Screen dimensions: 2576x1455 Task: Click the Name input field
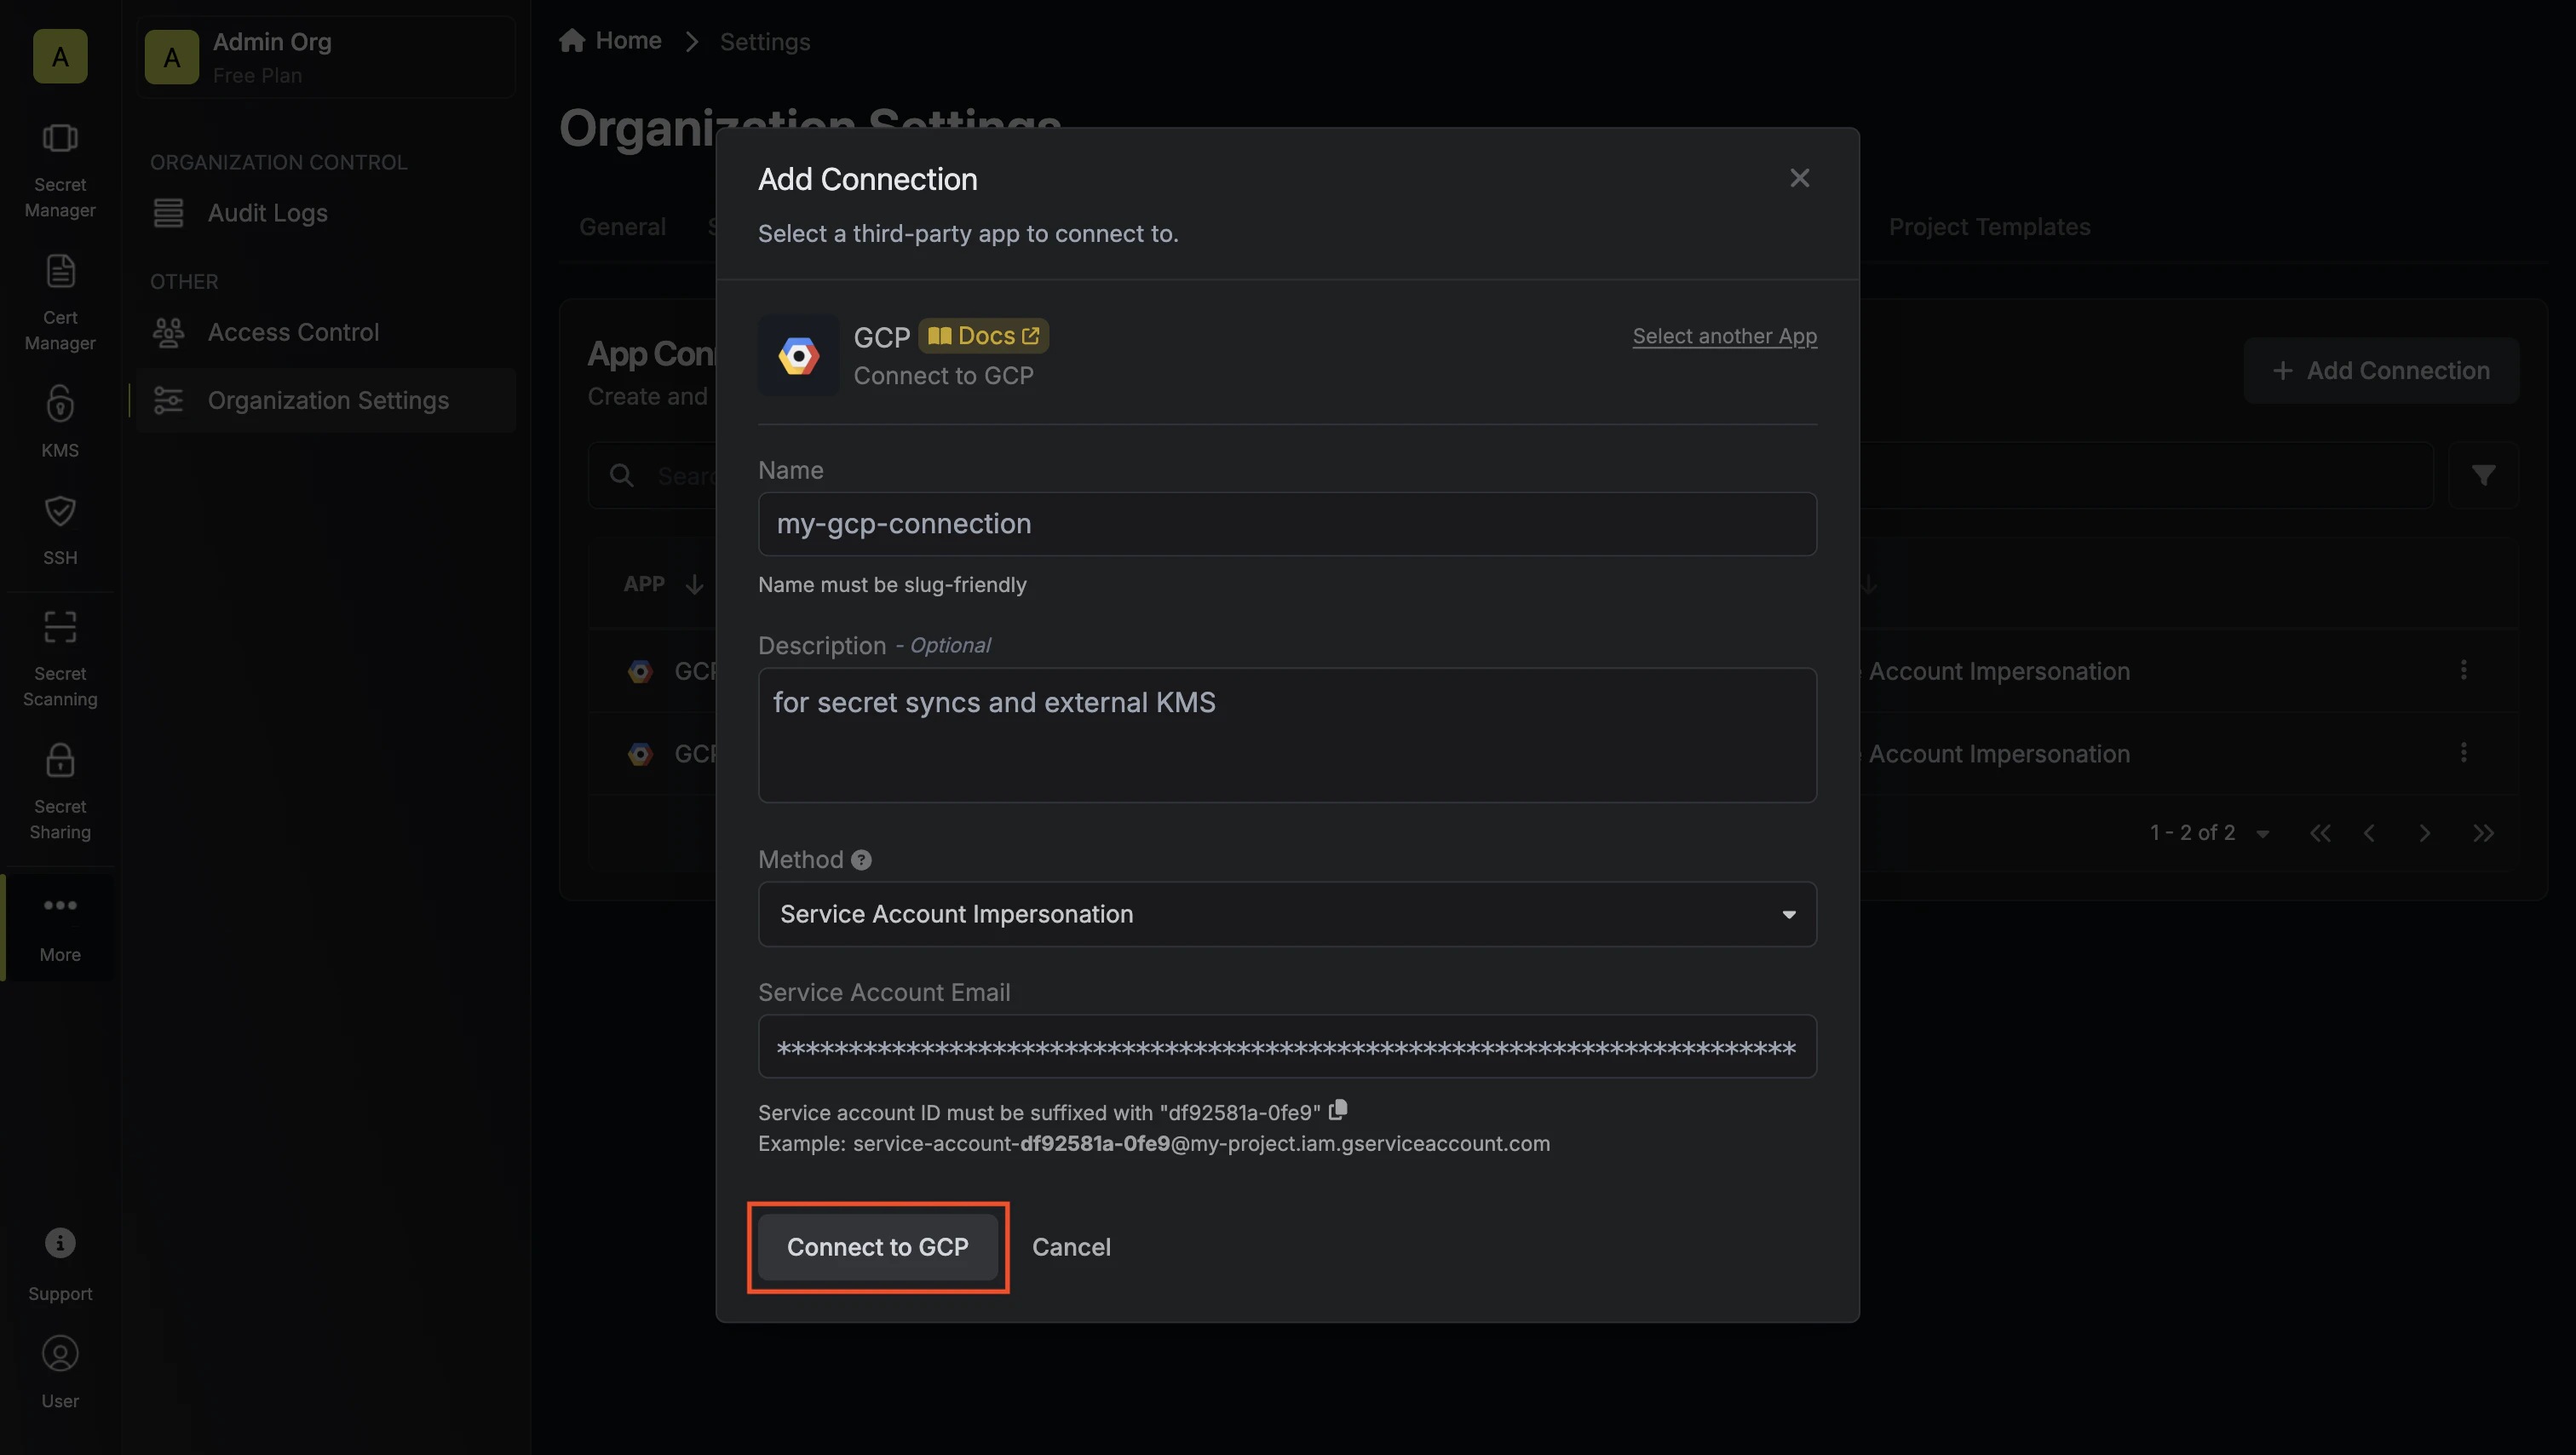tap(1287, 524)
